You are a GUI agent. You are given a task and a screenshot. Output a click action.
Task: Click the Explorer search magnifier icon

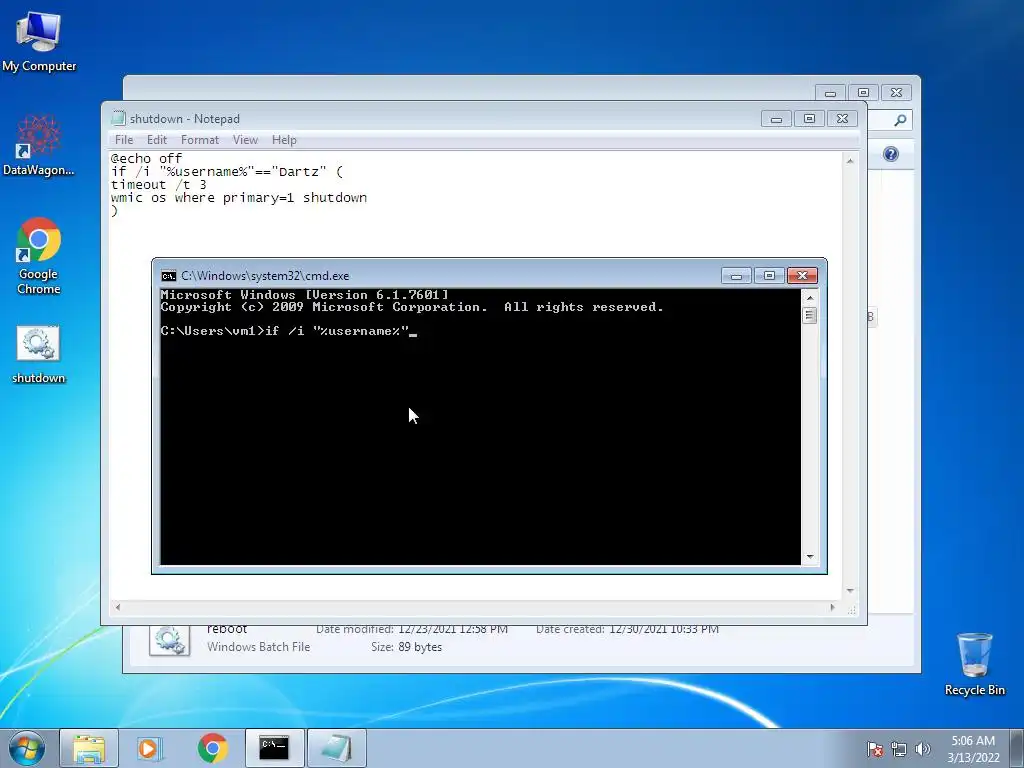pos(900,120)
